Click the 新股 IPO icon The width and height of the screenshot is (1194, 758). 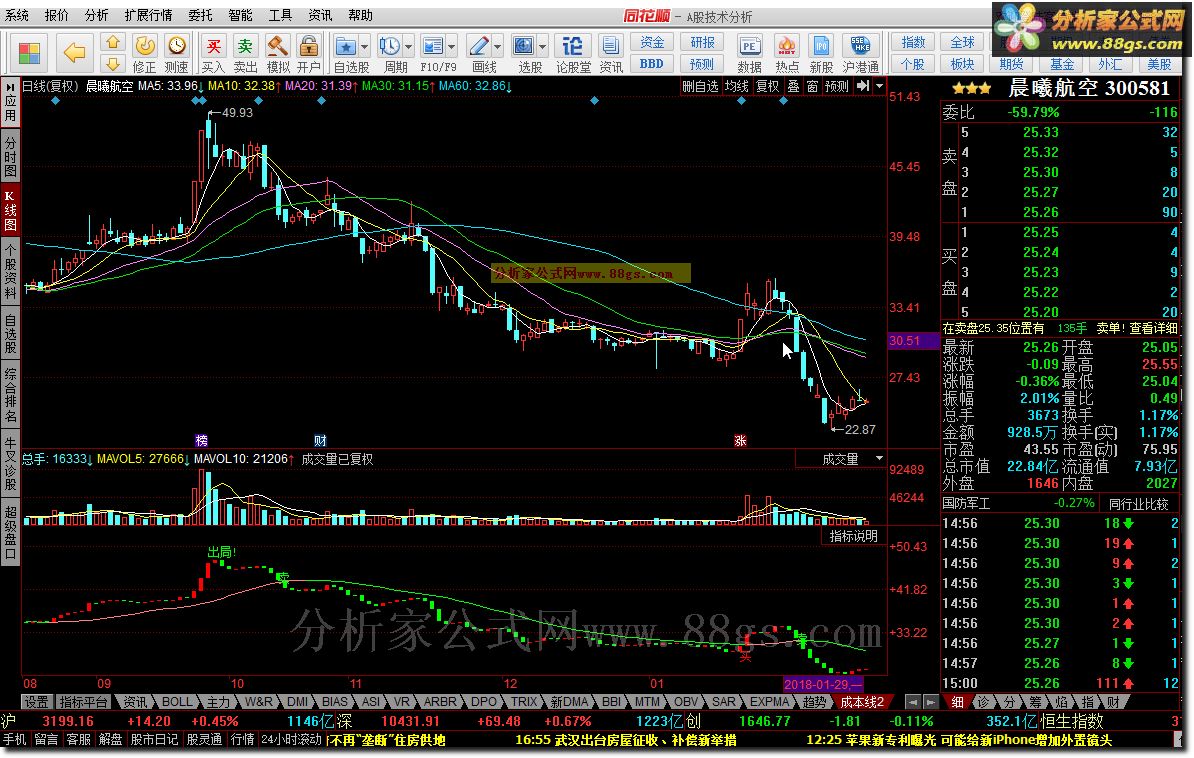(821, 53)
